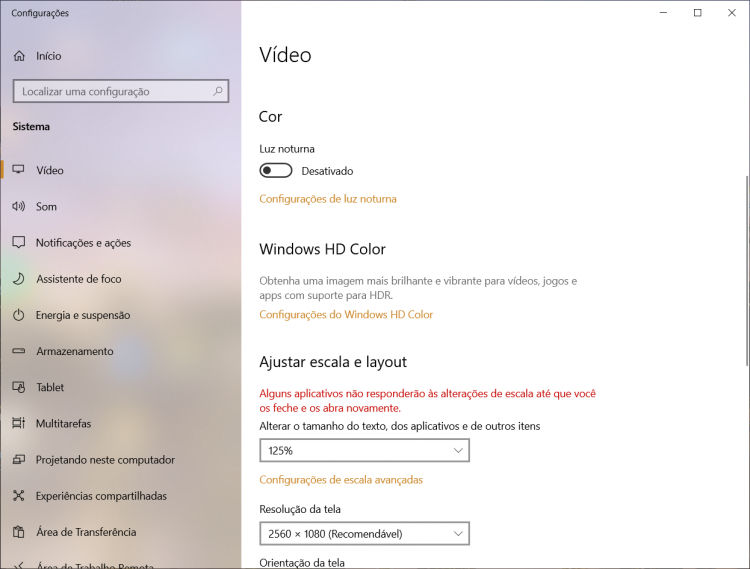
Task: Click the search magnifier icon
Action: 218,91
